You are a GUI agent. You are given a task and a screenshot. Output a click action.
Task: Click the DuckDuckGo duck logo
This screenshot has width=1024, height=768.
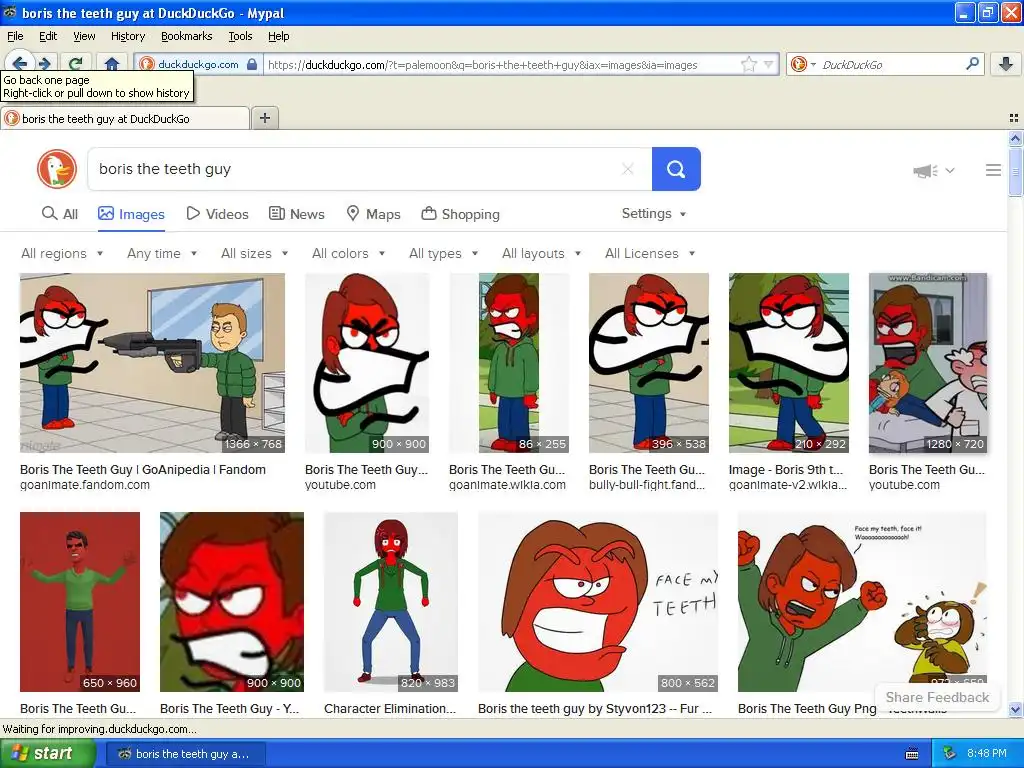[x=57, y=169]
